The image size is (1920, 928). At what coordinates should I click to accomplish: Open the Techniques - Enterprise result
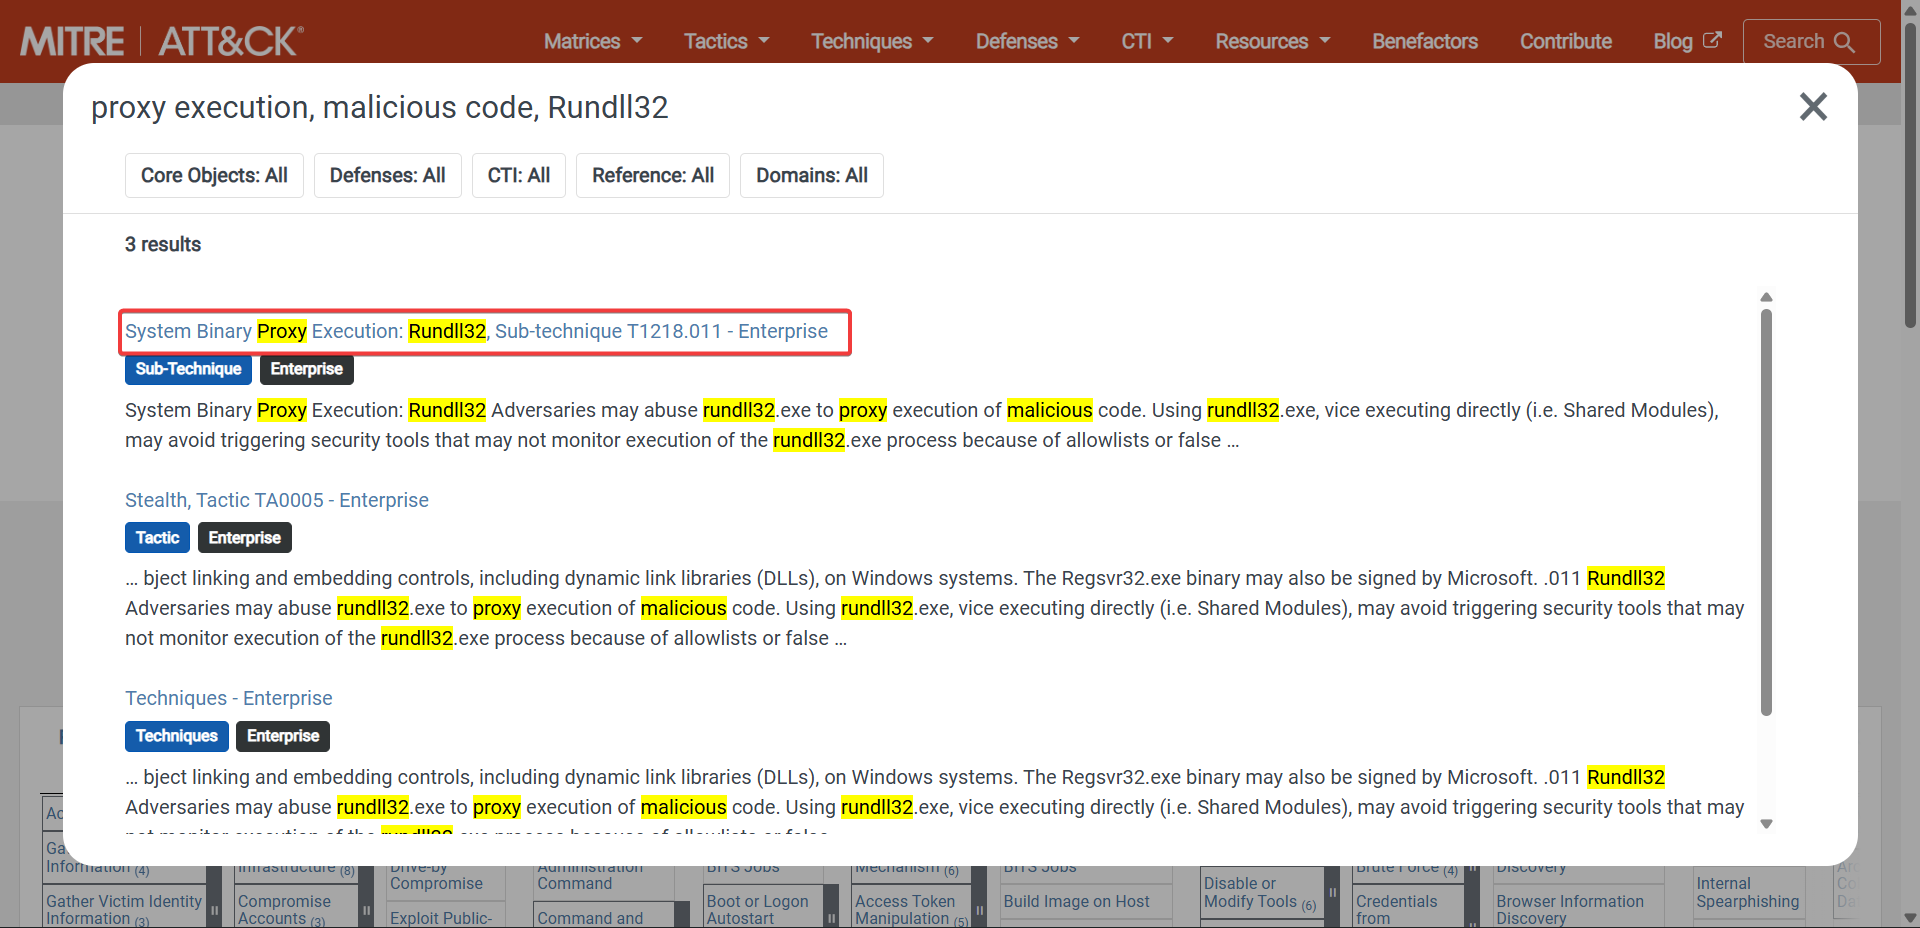tap(229, 698)
